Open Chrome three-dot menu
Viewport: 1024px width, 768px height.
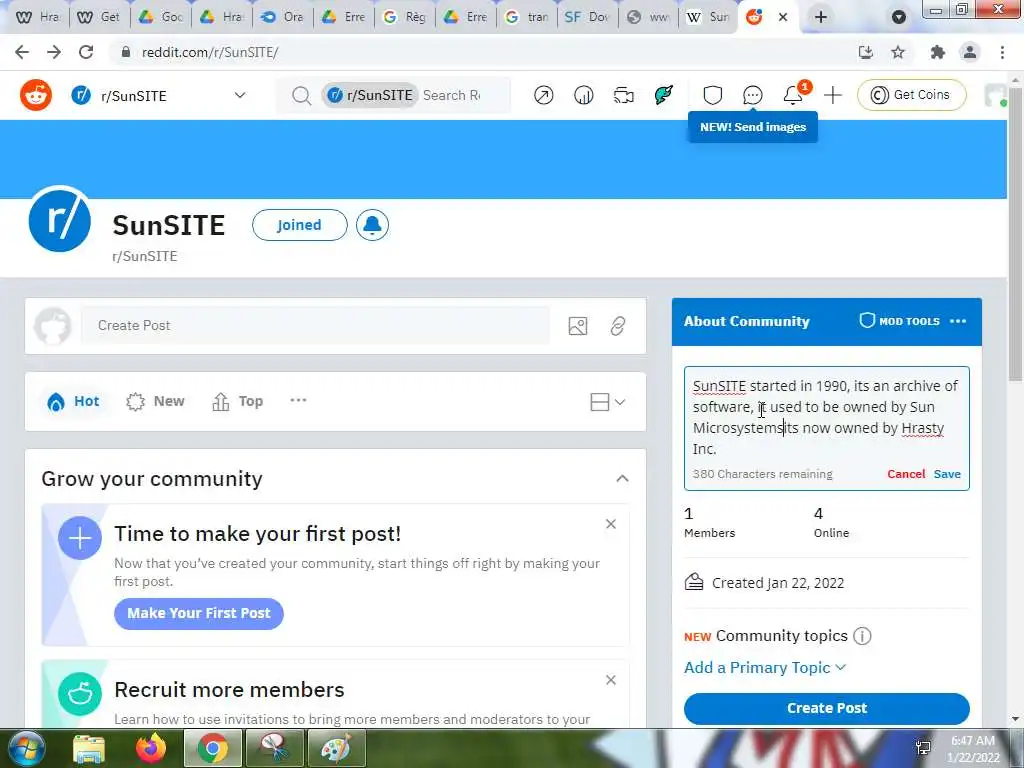pos(1002,52)
